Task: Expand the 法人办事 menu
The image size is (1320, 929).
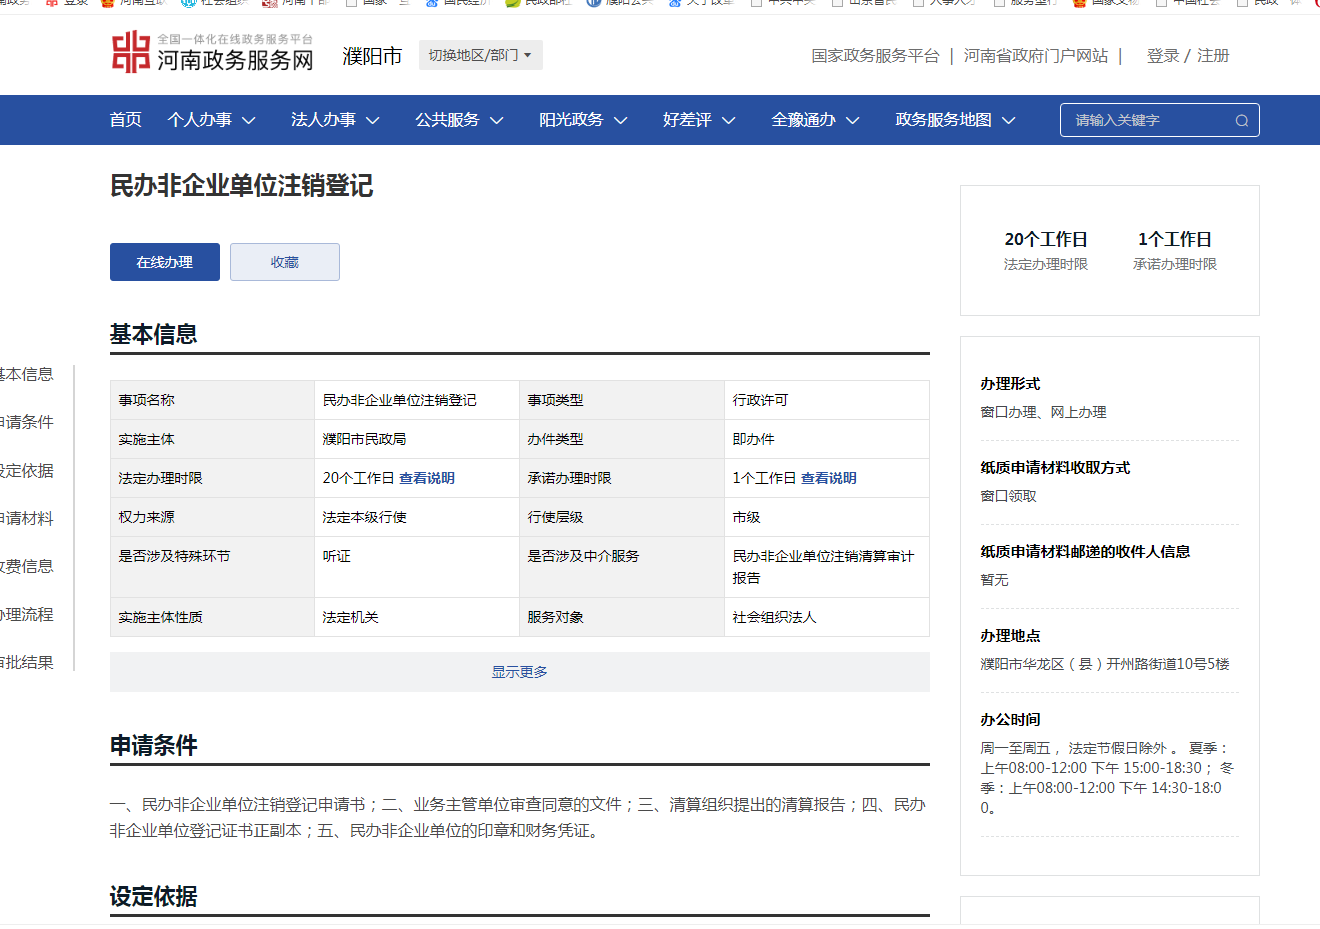Action: point(335,120)
